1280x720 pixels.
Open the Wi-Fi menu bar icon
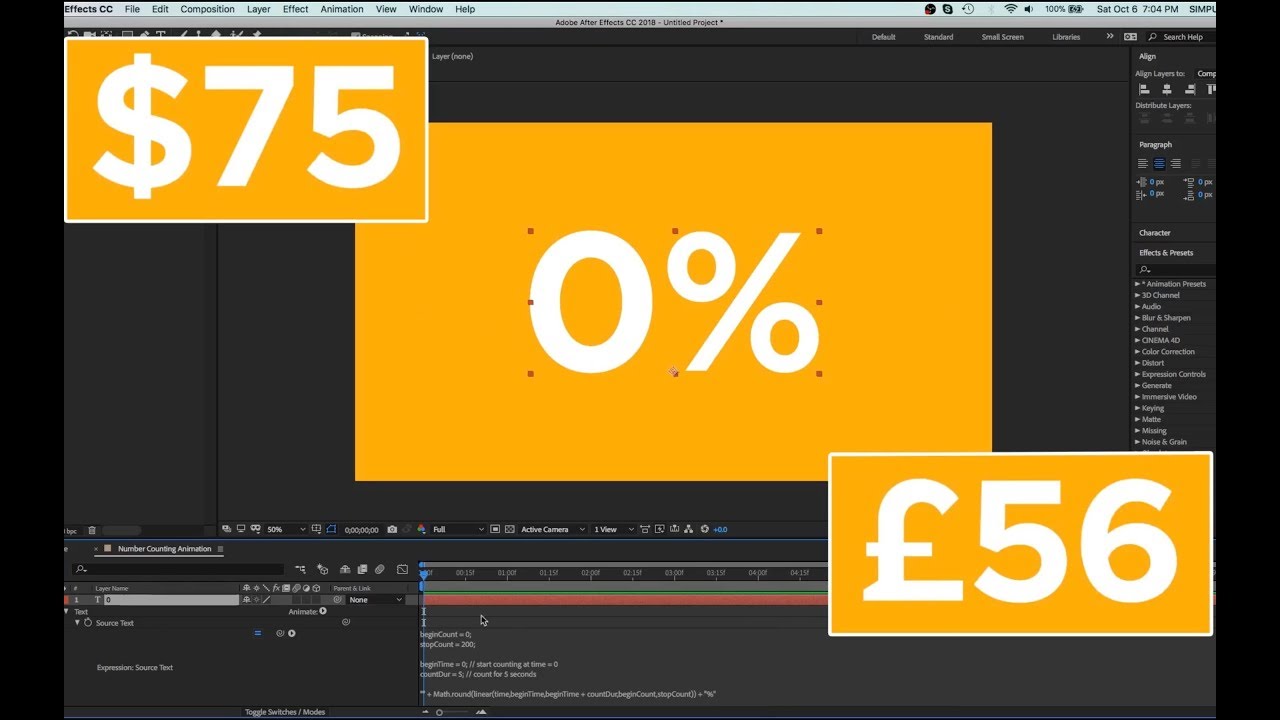point(1011,9)
